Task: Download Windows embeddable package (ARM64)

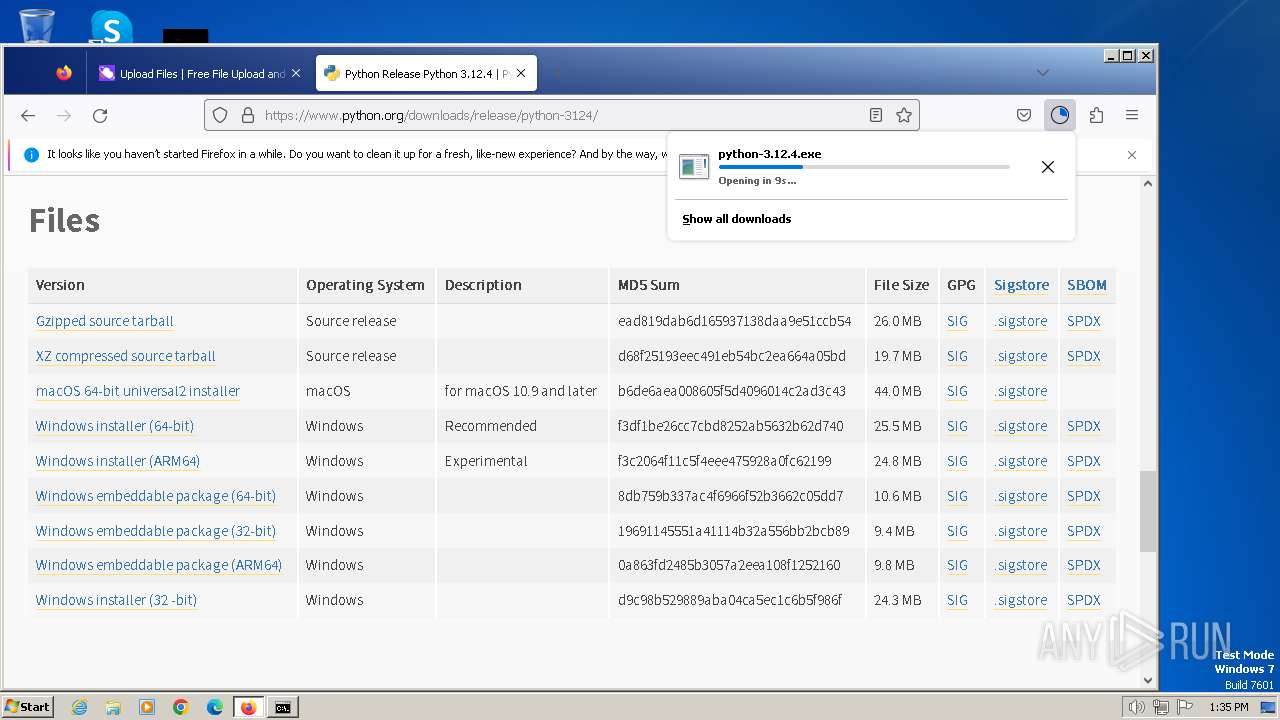Action: tap(159, 565)
